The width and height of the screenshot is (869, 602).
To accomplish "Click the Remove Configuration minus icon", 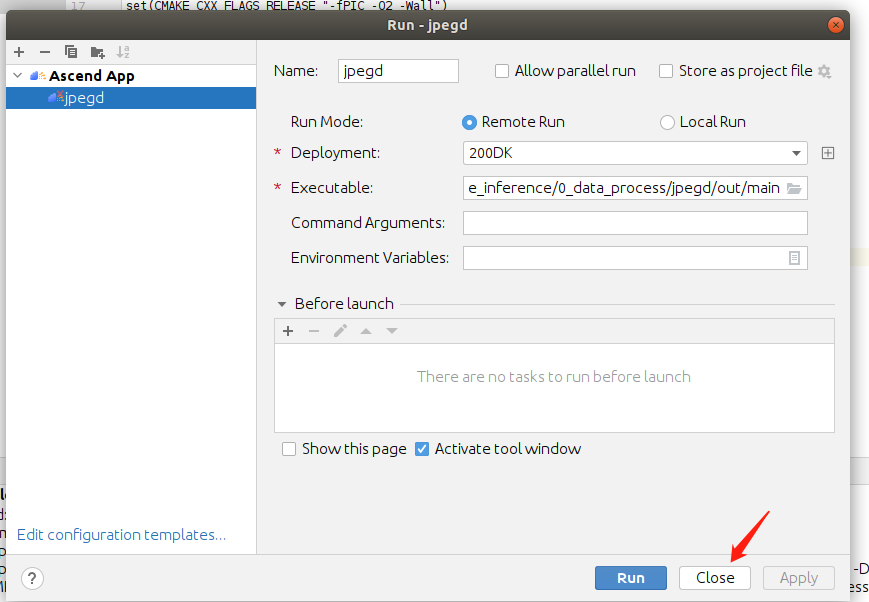I will click(45, 52).
